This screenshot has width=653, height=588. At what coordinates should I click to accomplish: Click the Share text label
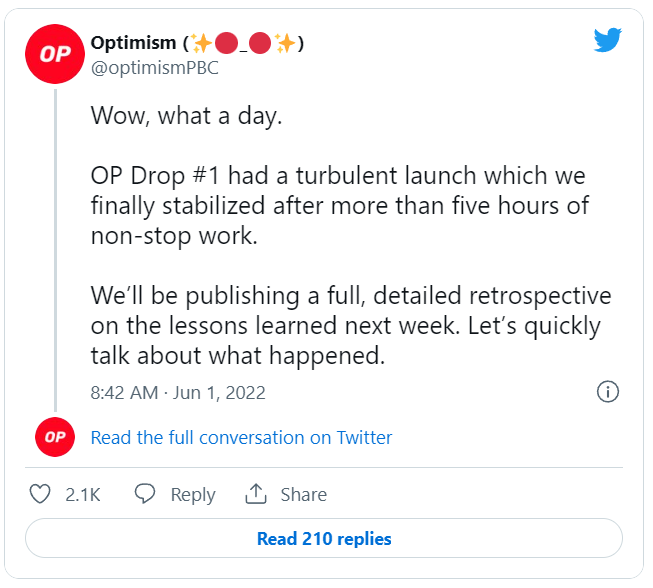pos(304,495)
